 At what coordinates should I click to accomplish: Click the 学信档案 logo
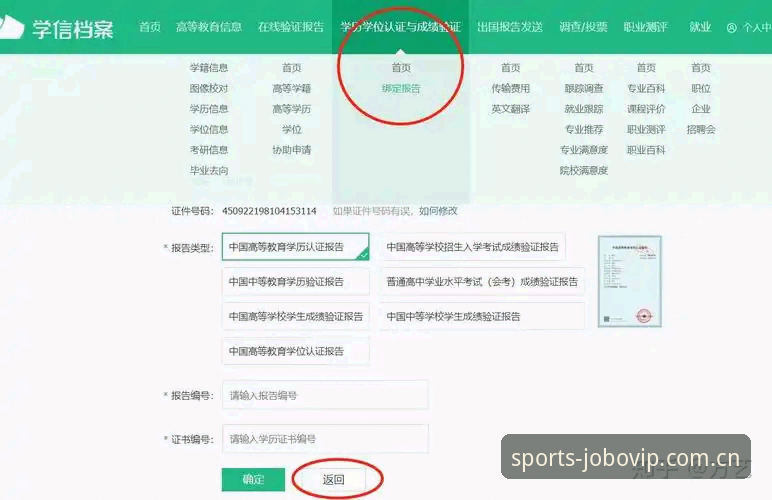pyautogui.click(x=57, y=28)
